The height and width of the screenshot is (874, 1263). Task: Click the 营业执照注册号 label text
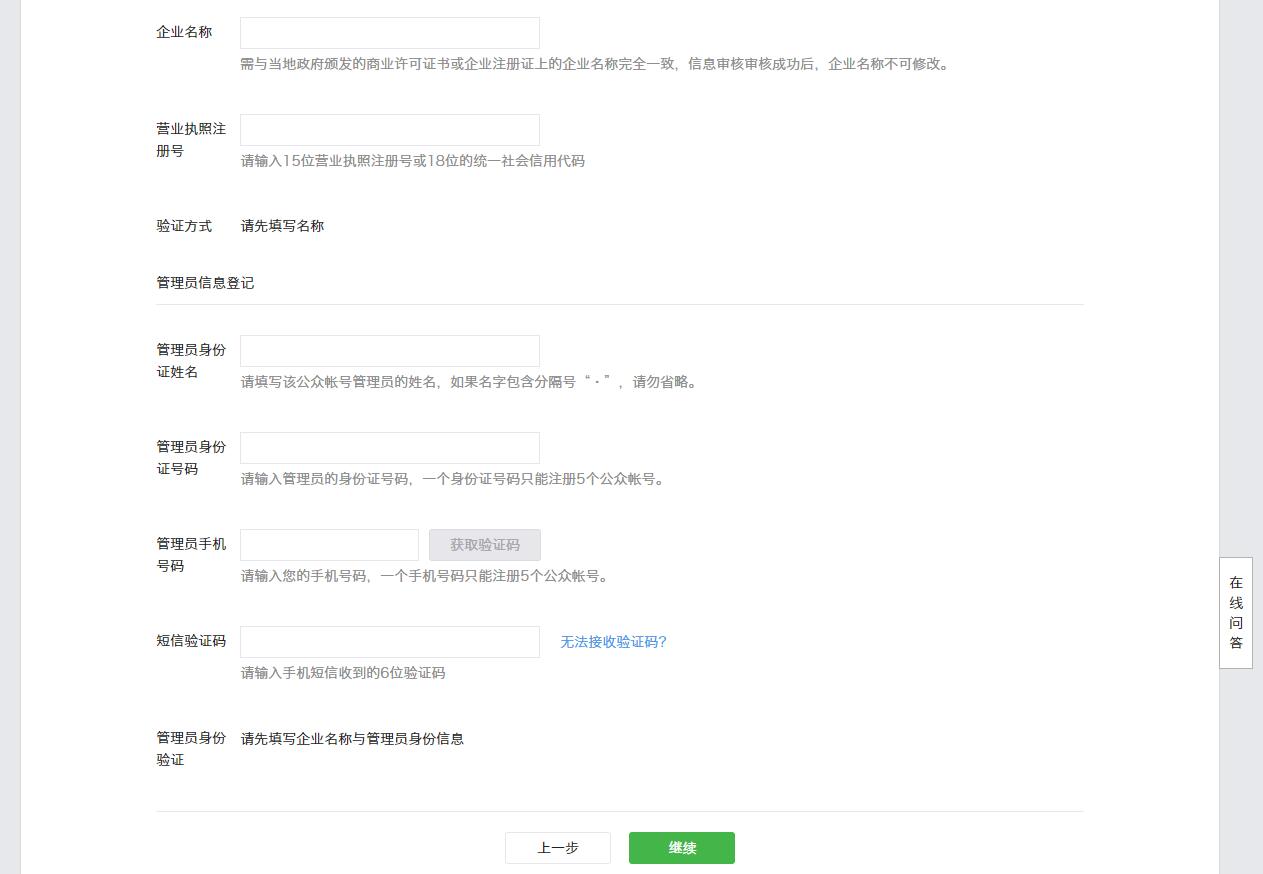(x=190, y=140)
